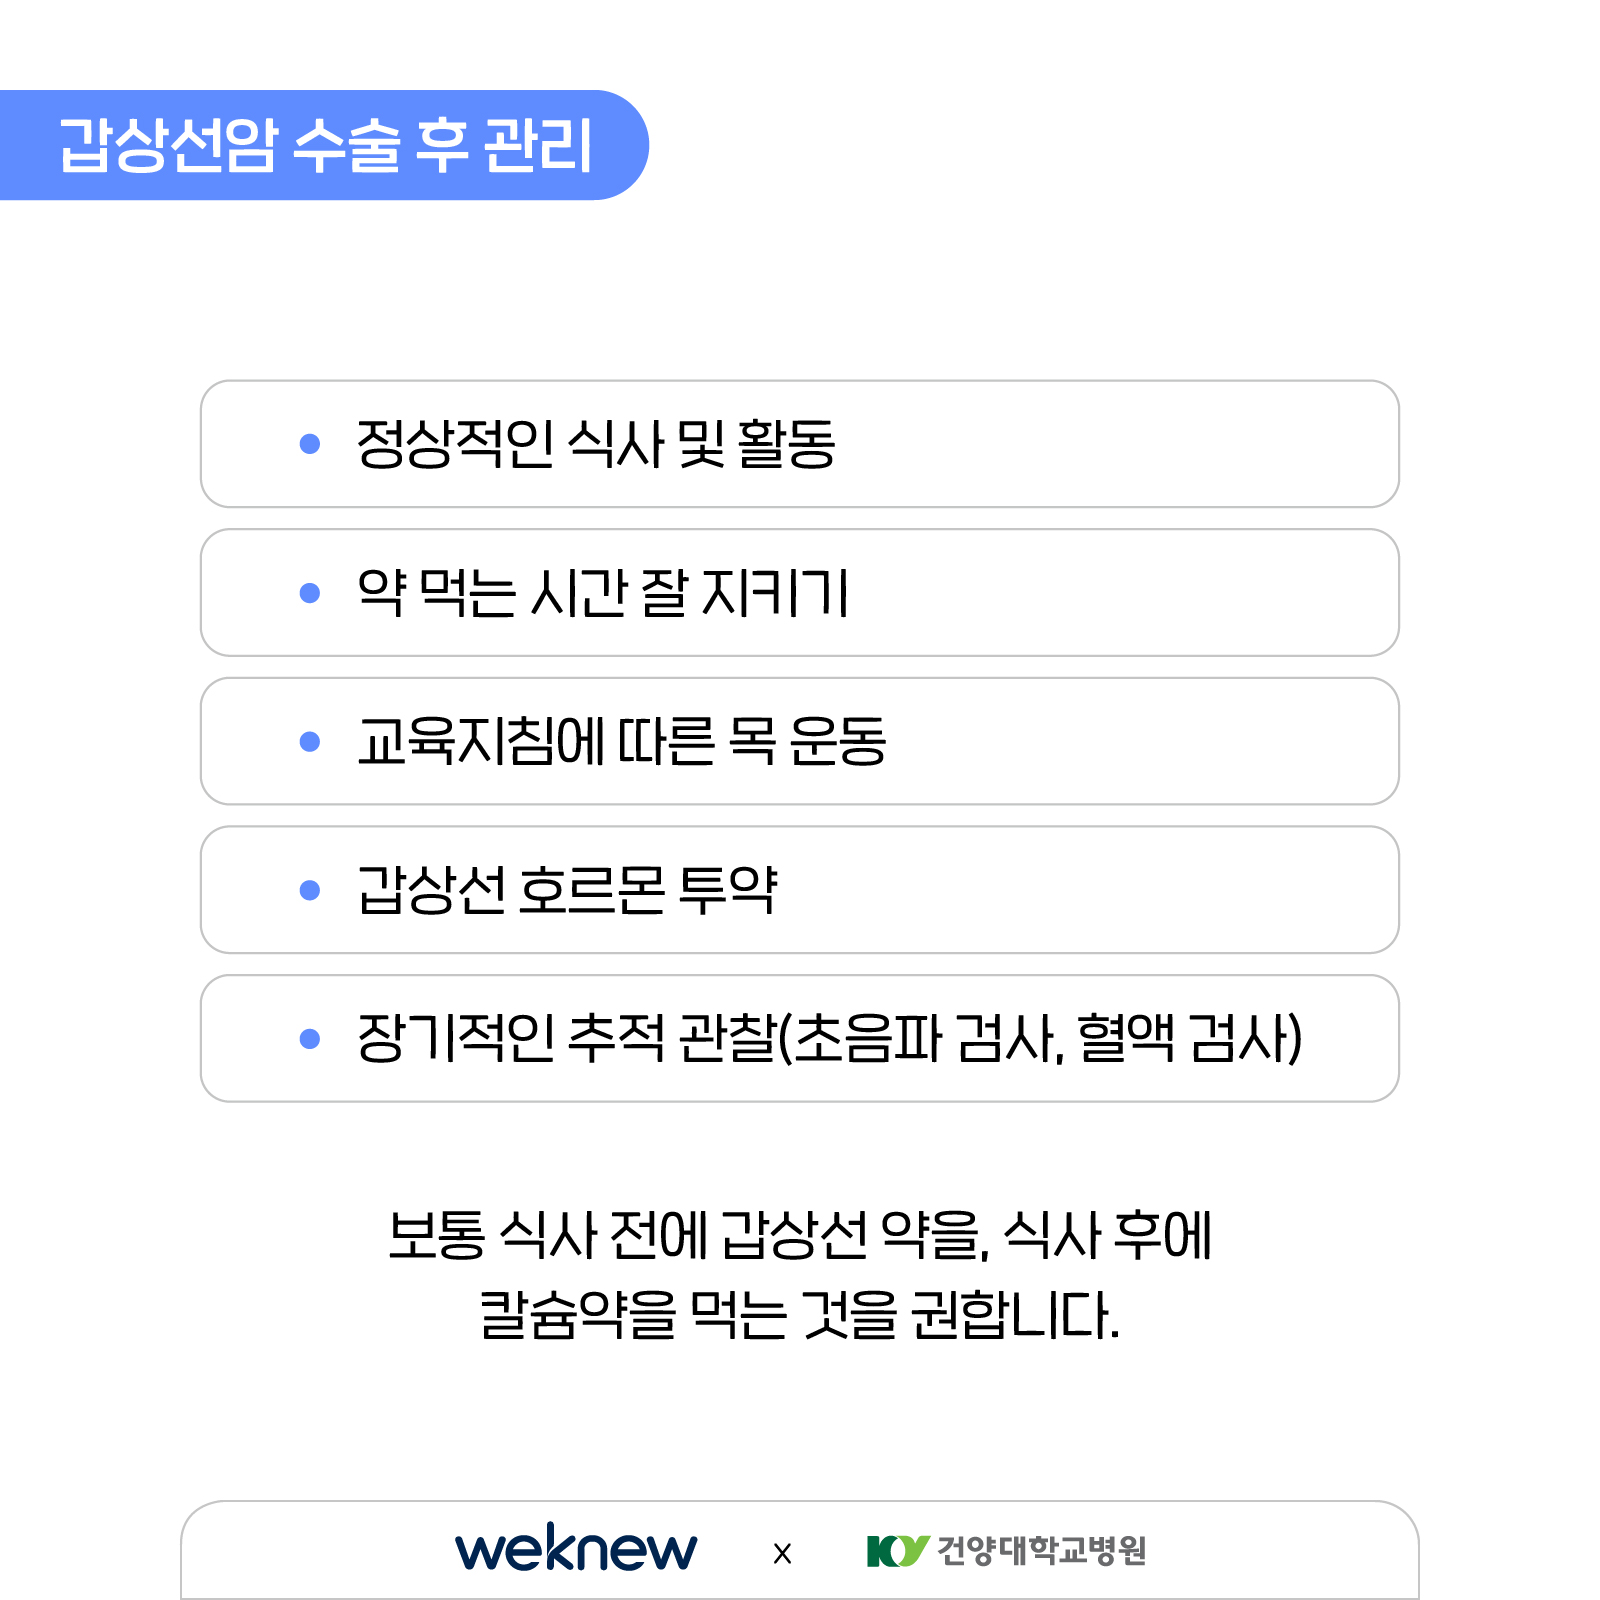Select the 약 먹는 시간 잘 지키기 item
The image size is (1600, 1600).
tap(800, 592)
